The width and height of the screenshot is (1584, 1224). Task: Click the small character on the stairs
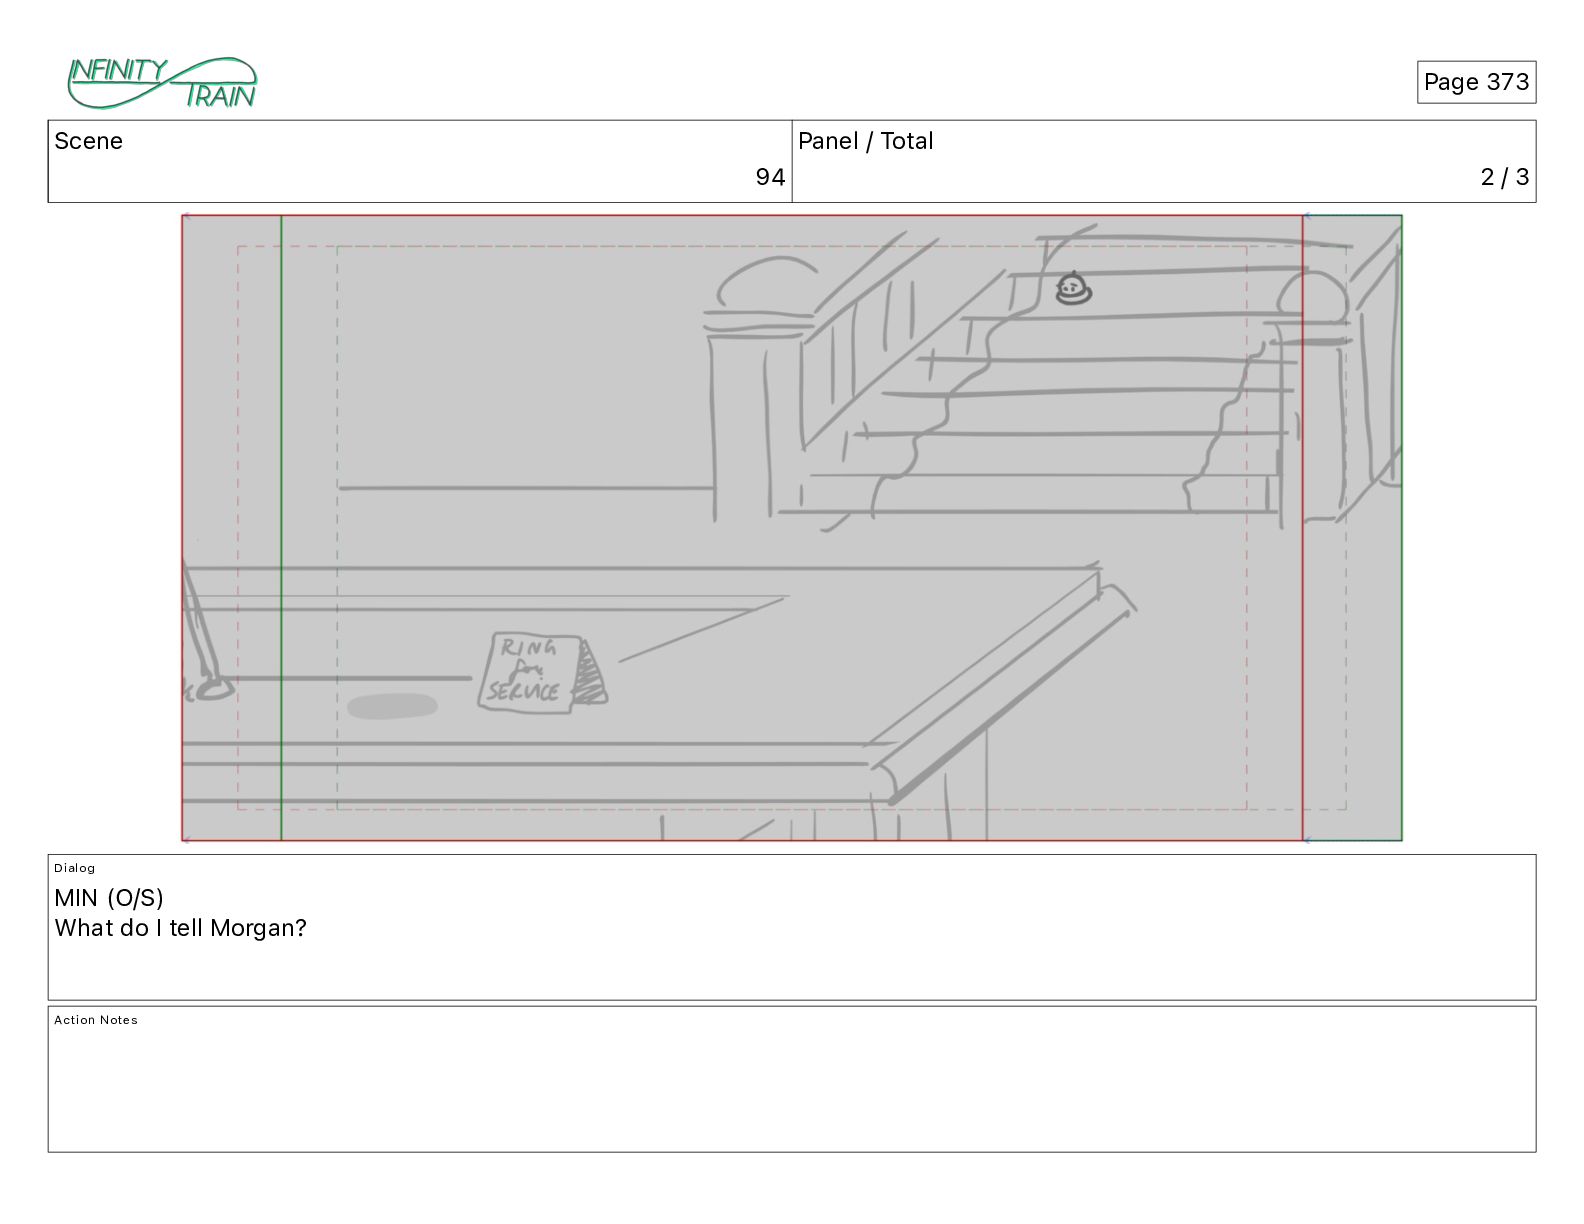coord(1074,289)
